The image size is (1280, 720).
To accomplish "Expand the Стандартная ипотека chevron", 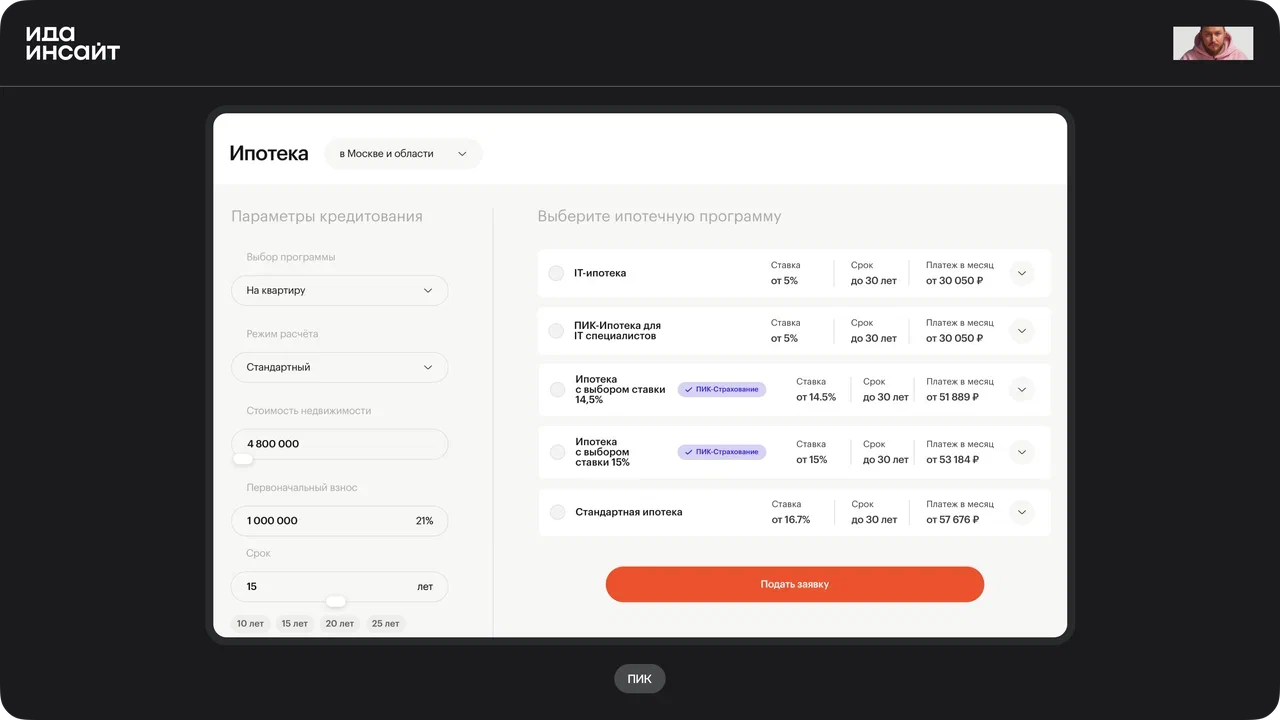I will (1021, 512).
